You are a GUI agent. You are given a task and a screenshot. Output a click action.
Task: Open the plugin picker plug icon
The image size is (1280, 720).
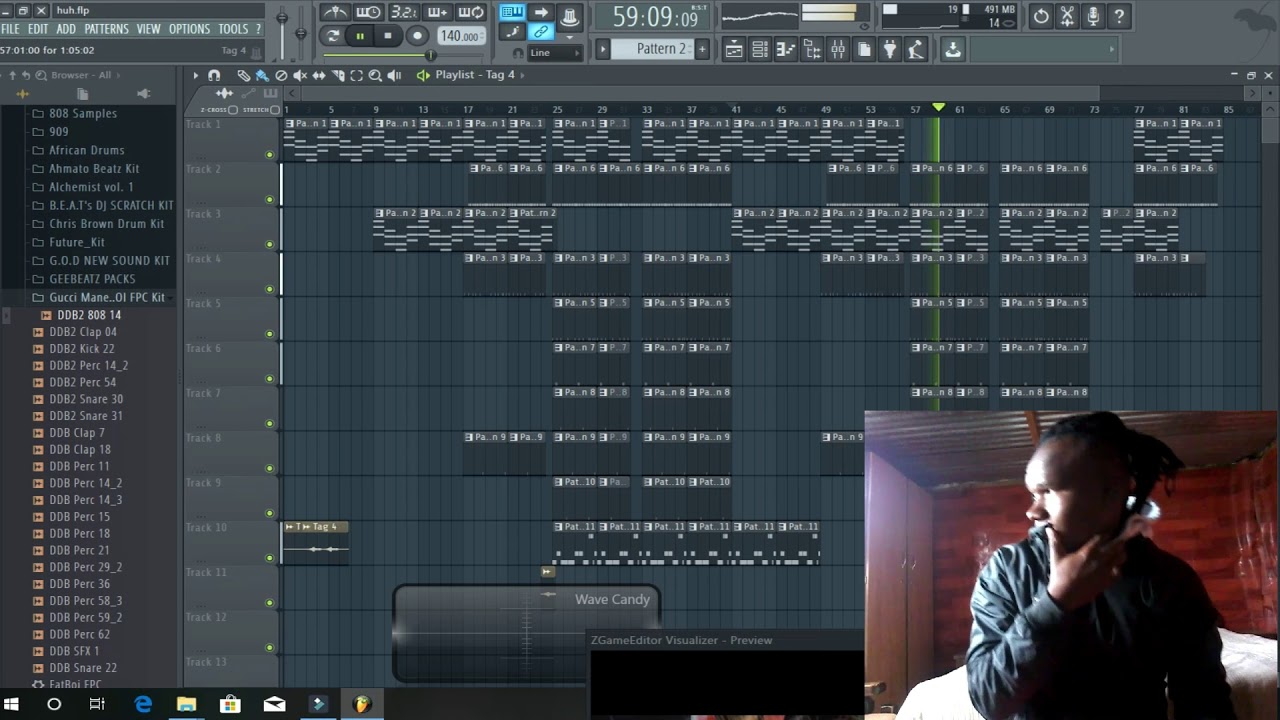(x=890, y=50)
